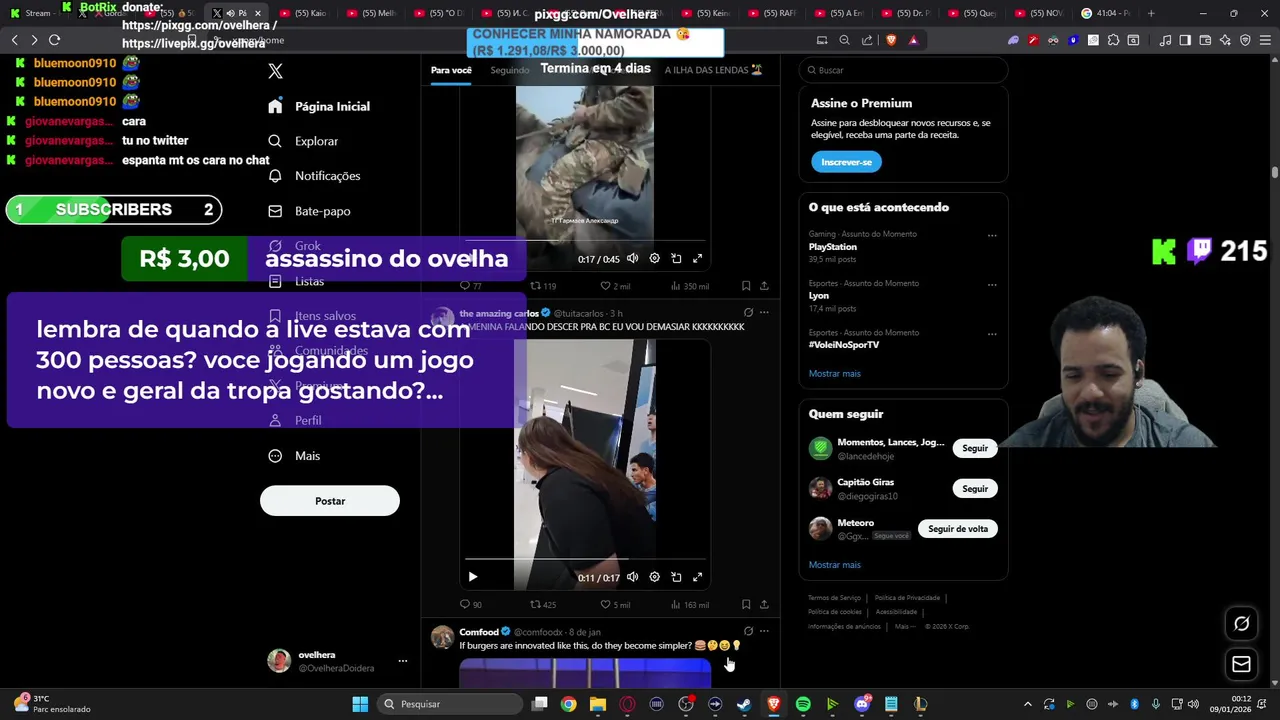Click the Postar button
Image resolution: width=1280 pixels, height=720 pixels.
tap(330, 501)
